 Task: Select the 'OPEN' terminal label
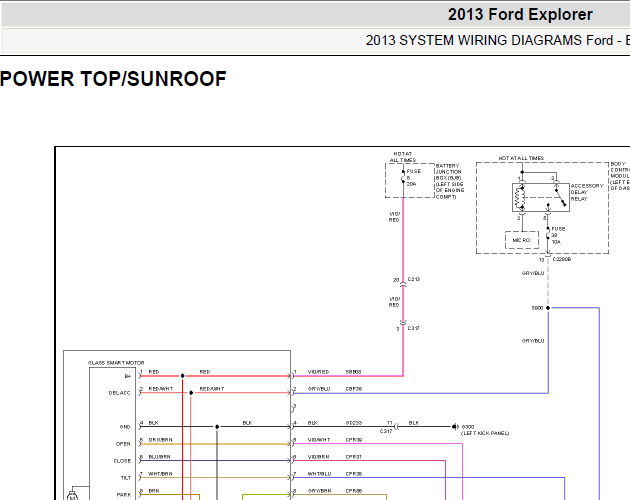click(x=123, y=444)
